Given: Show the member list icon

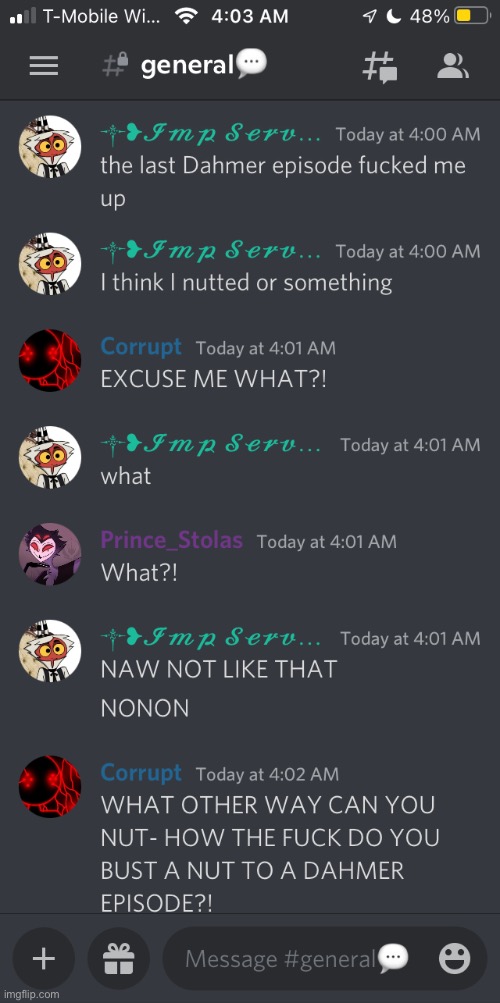Looking at the screenshot, I should pyautogui.click(x=453, y=66).
